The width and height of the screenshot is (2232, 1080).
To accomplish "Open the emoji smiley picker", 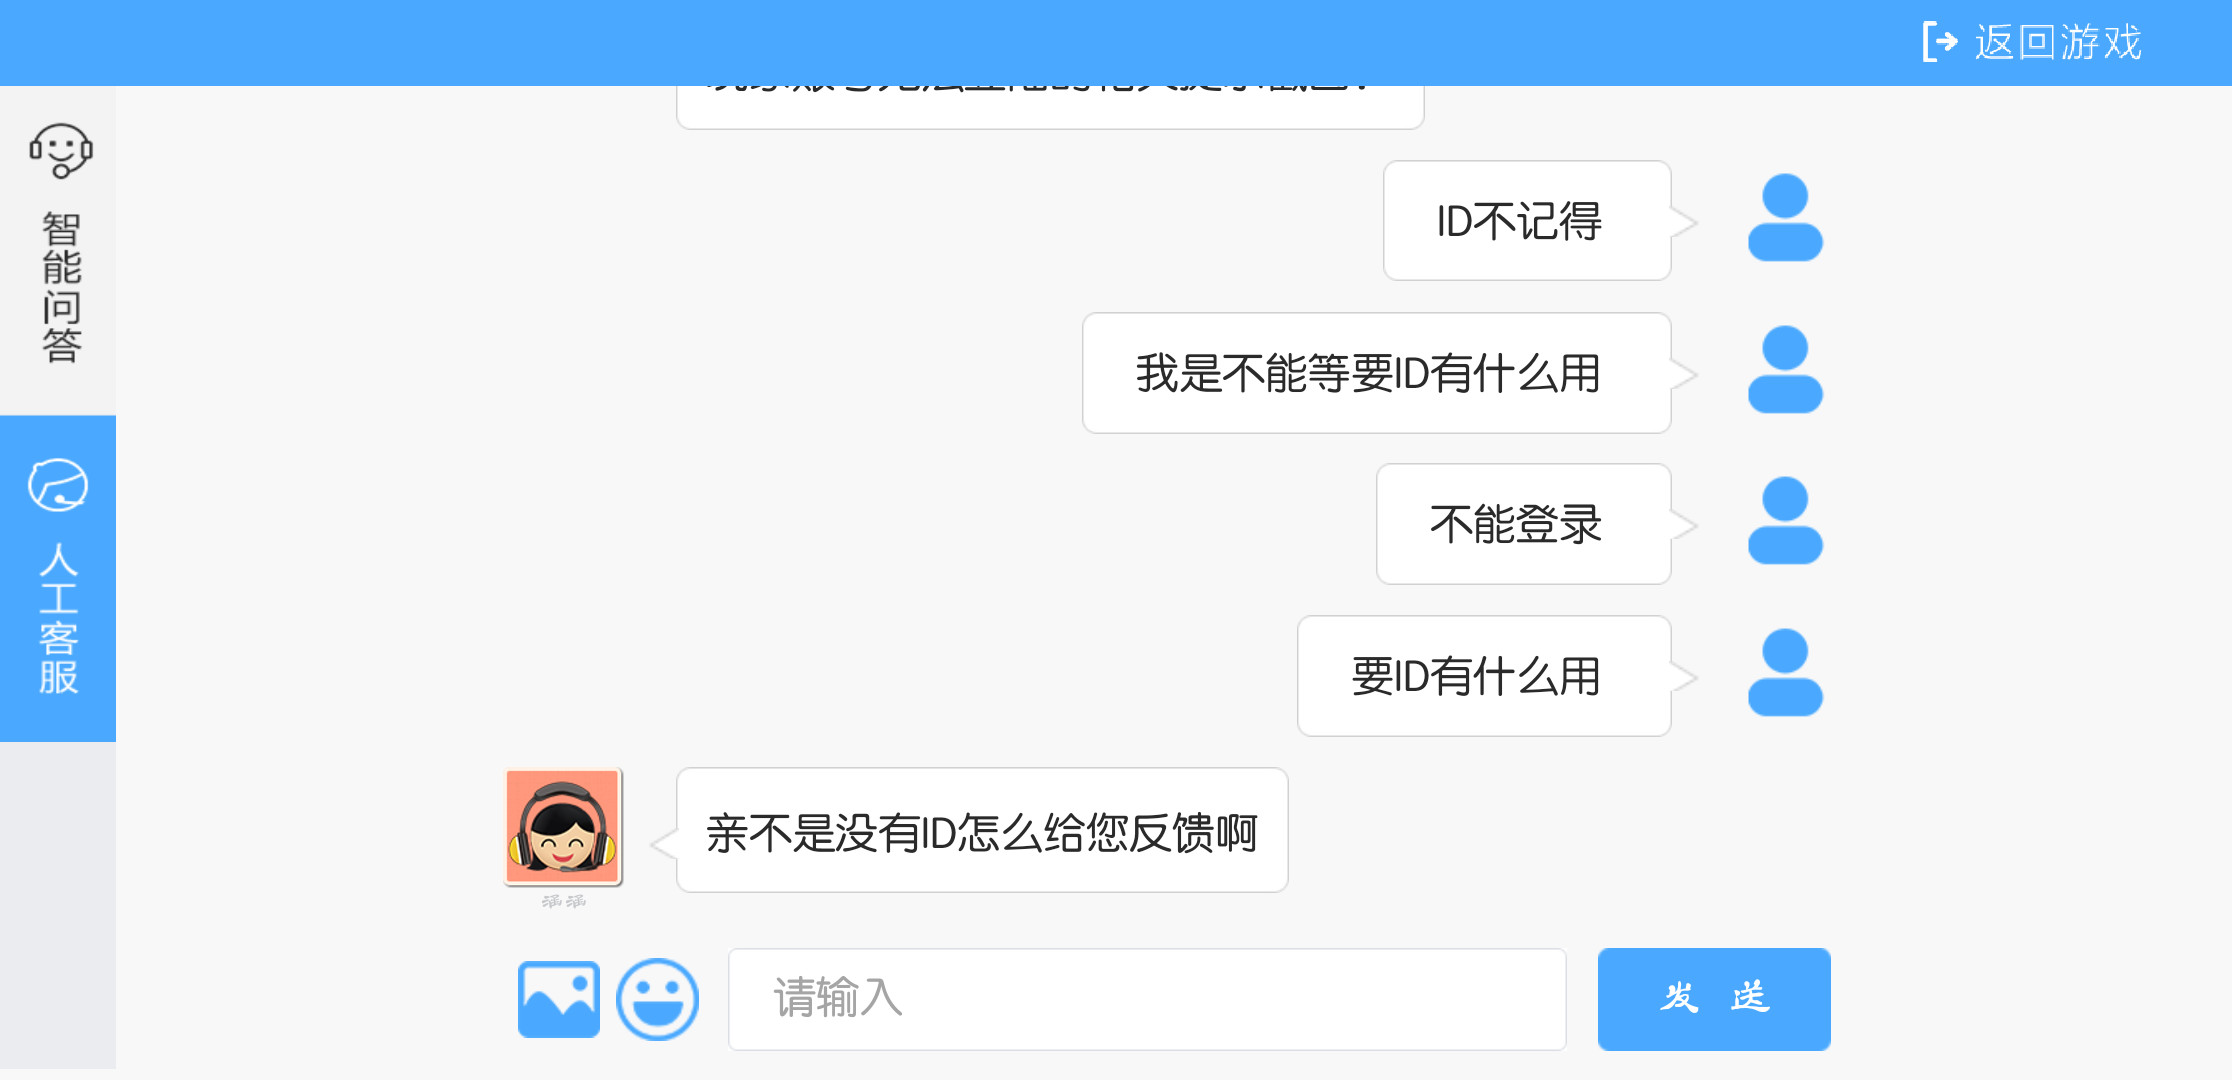I will coord(657,999).
